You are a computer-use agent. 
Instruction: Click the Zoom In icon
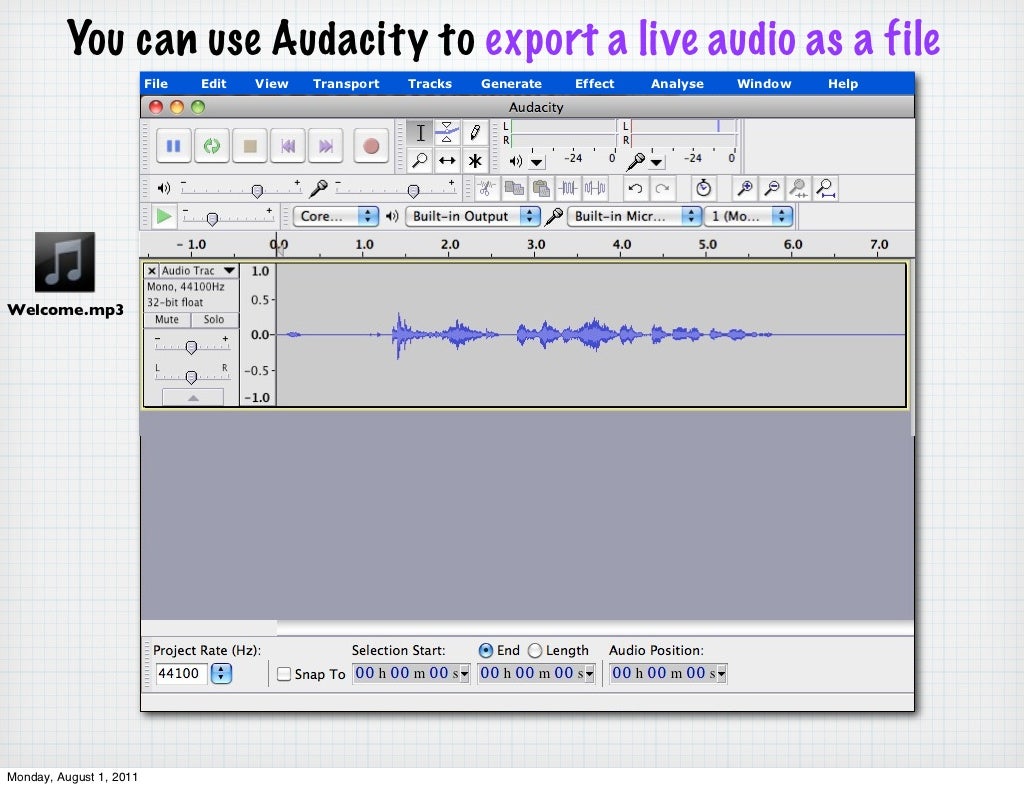[x=744, y=189]
